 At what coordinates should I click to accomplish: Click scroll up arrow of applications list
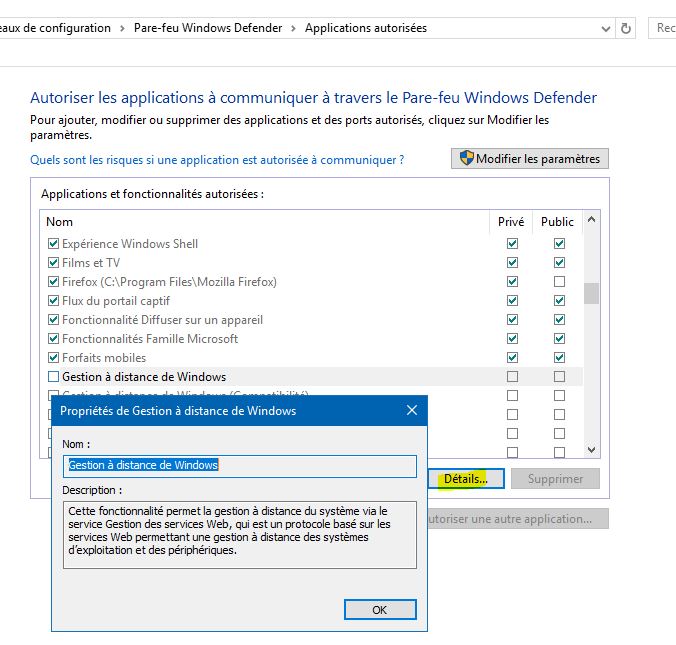click(592, 219)
